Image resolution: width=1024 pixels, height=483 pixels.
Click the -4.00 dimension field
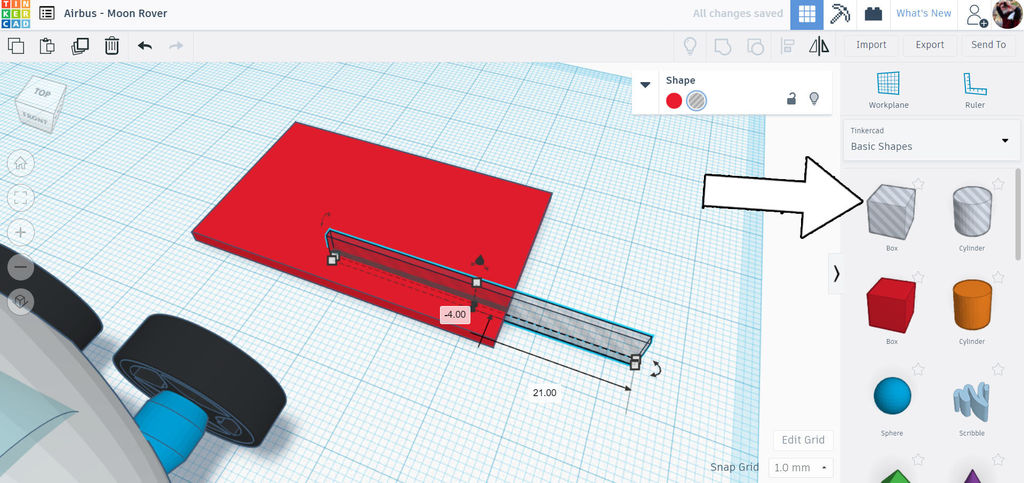pos(455,315)
